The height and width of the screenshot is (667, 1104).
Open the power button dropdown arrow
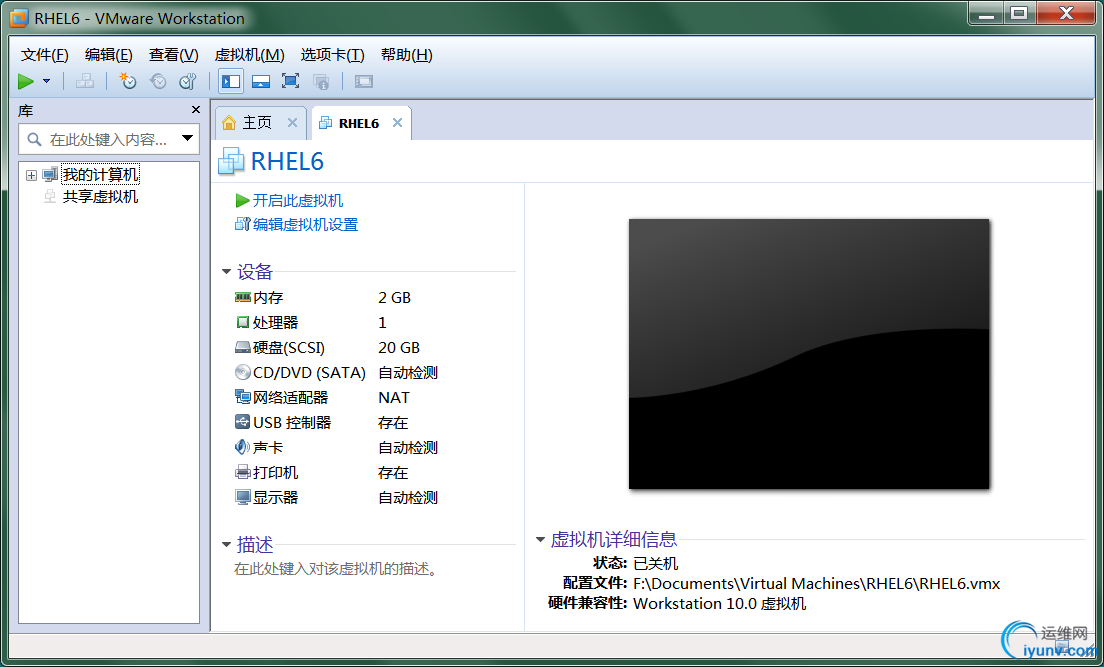pos(45,81)
